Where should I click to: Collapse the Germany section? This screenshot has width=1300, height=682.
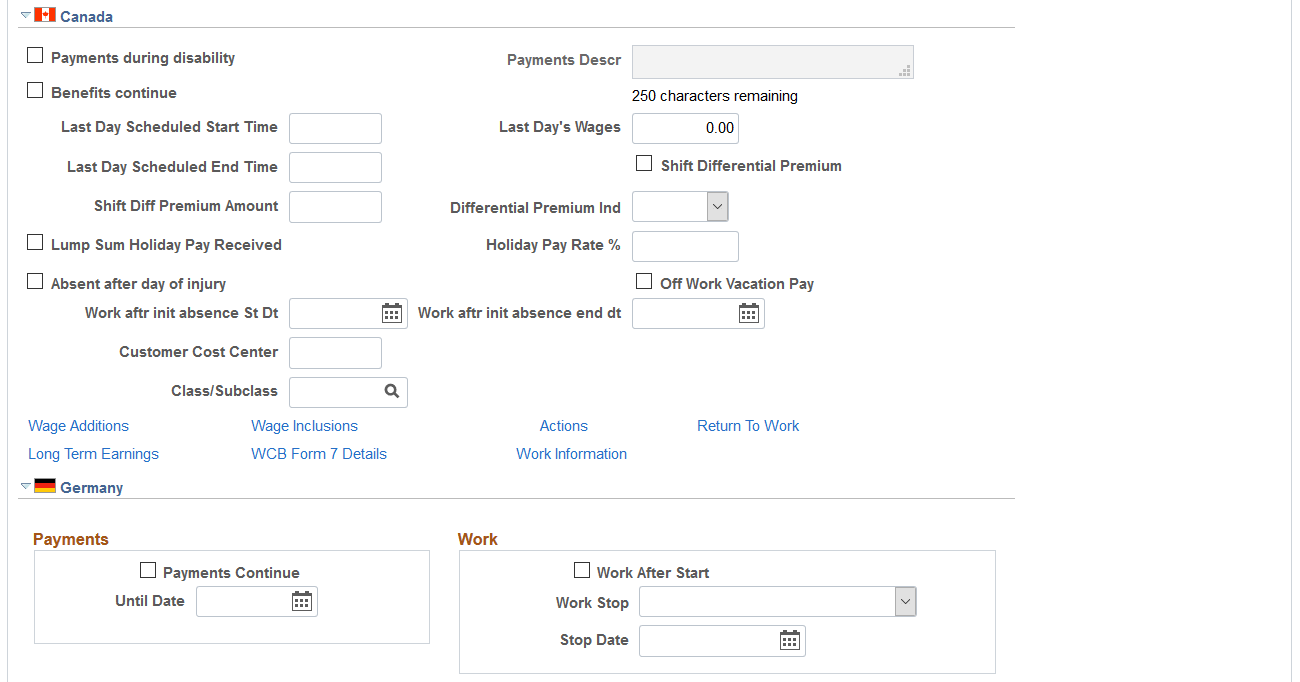(x=26, y=487)
